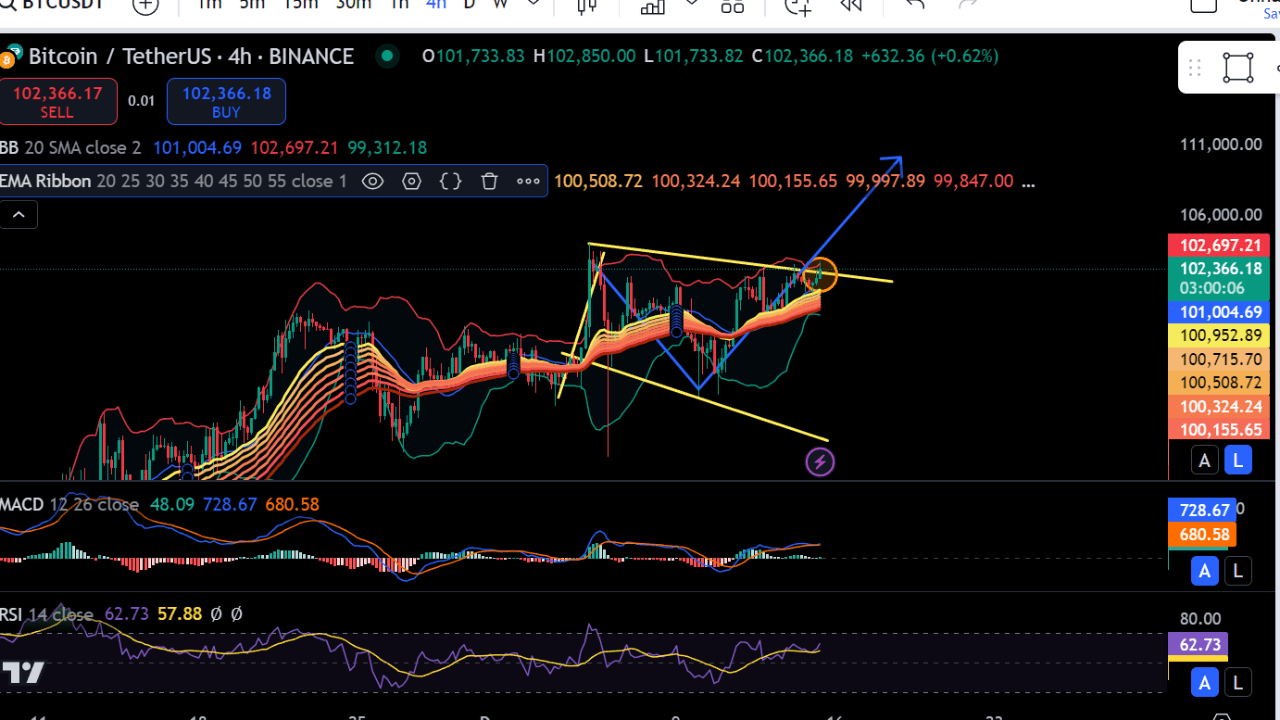Expand the chevron next to Indicators icon

692,4
